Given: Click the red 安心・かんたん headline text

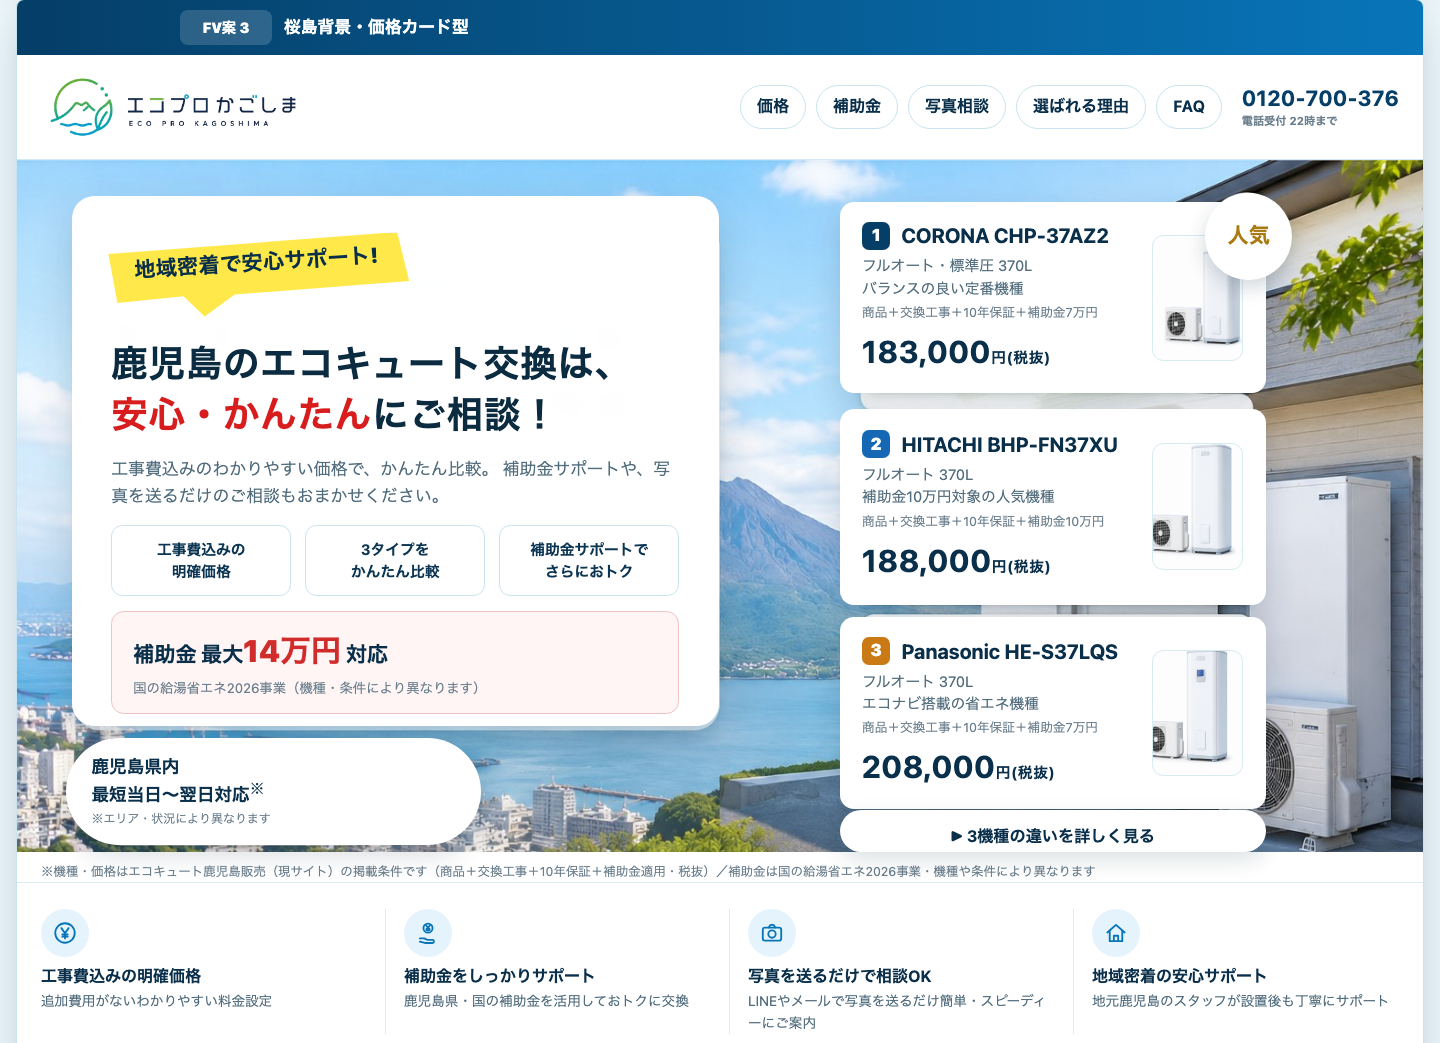Looking at the screenshot, I should coord(241,414).
